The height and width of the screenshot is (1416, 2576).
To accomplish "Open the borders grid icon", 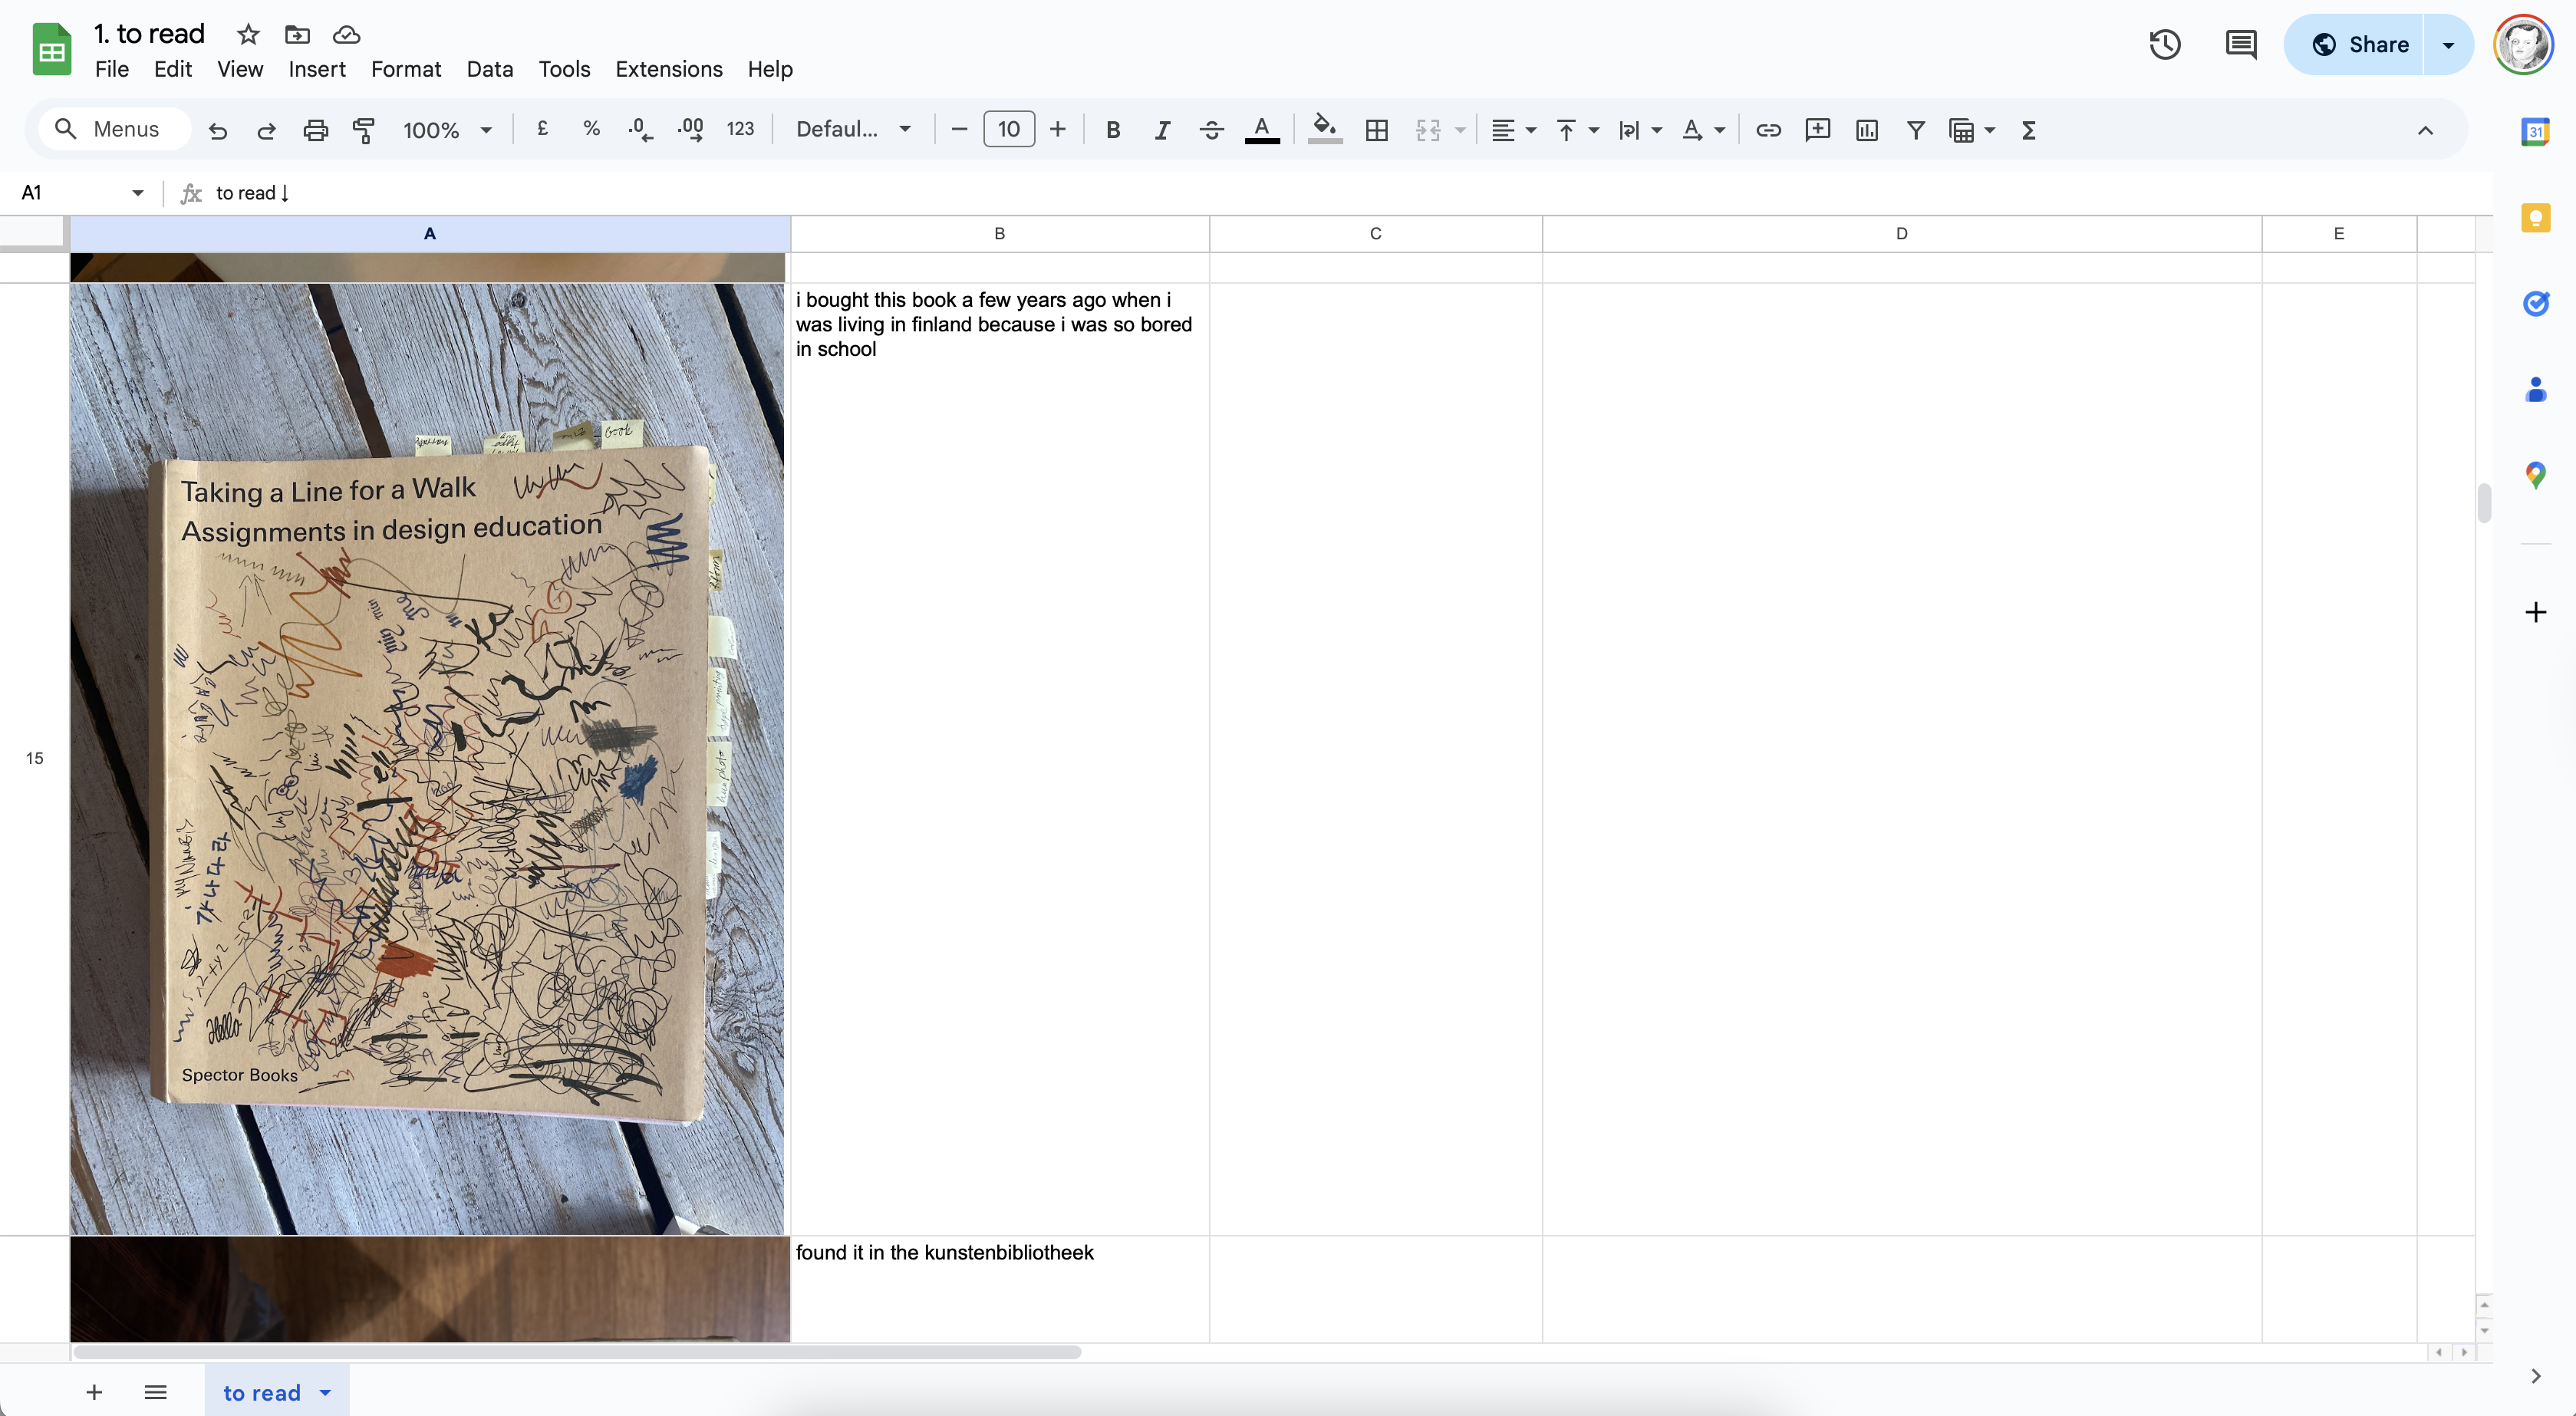I will click(1377, 130).
